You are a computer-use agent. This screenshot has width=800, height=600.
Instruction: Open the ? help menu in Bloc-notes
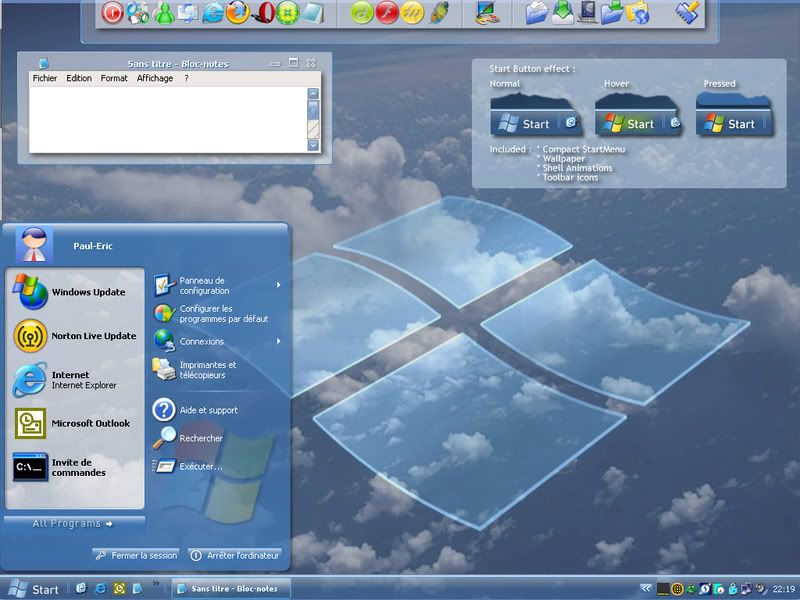tap(186, 78)
